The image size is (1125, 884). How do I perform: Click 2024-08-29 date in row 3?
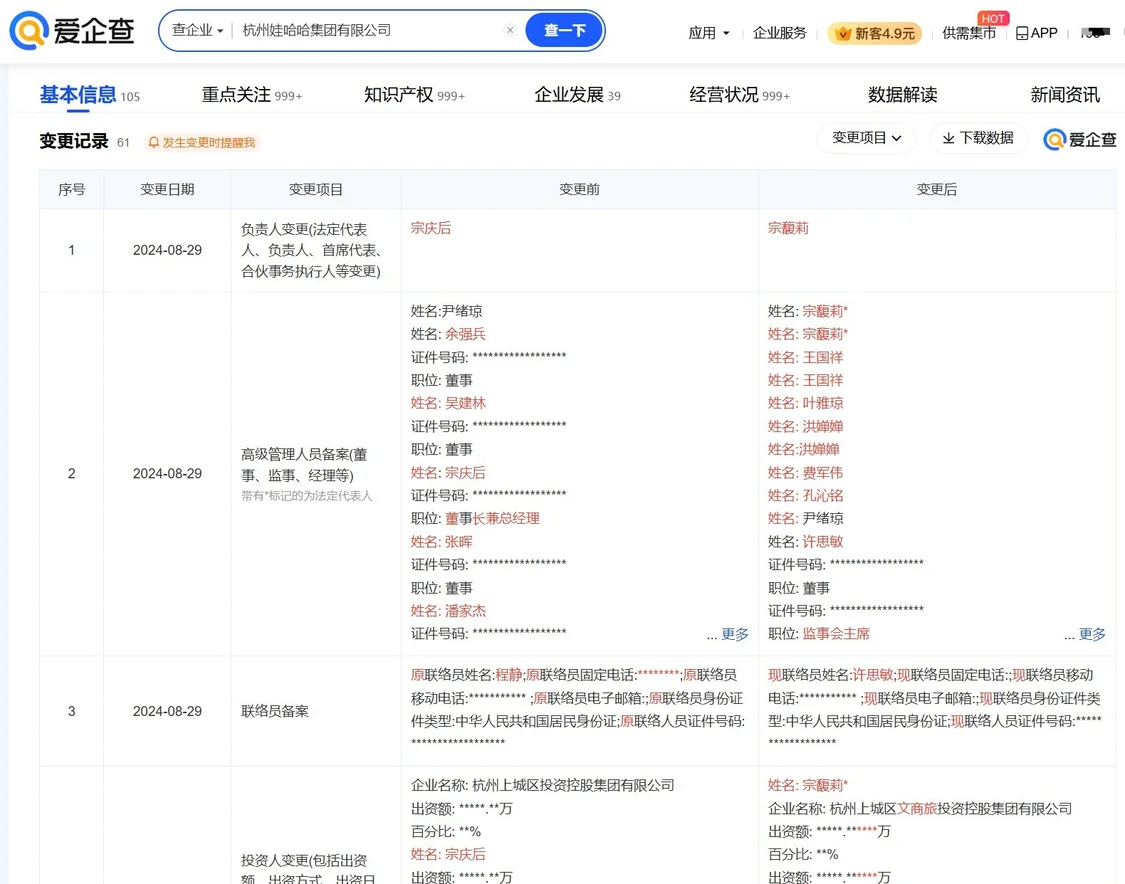pos(167,712)
